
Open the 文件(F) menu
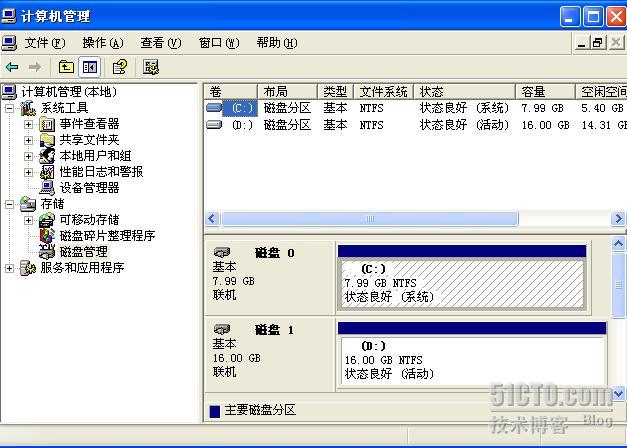44,43
